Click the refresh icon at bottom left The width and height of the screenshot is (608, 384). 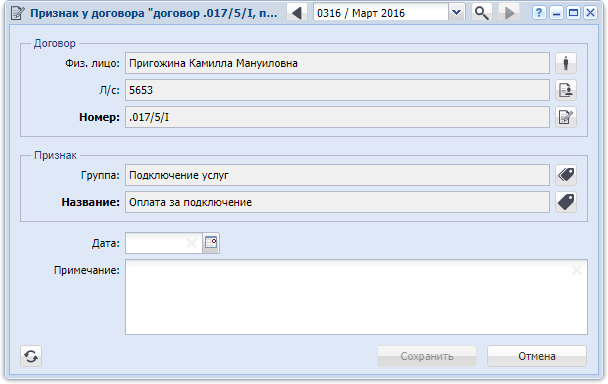[x=31, y=356]
